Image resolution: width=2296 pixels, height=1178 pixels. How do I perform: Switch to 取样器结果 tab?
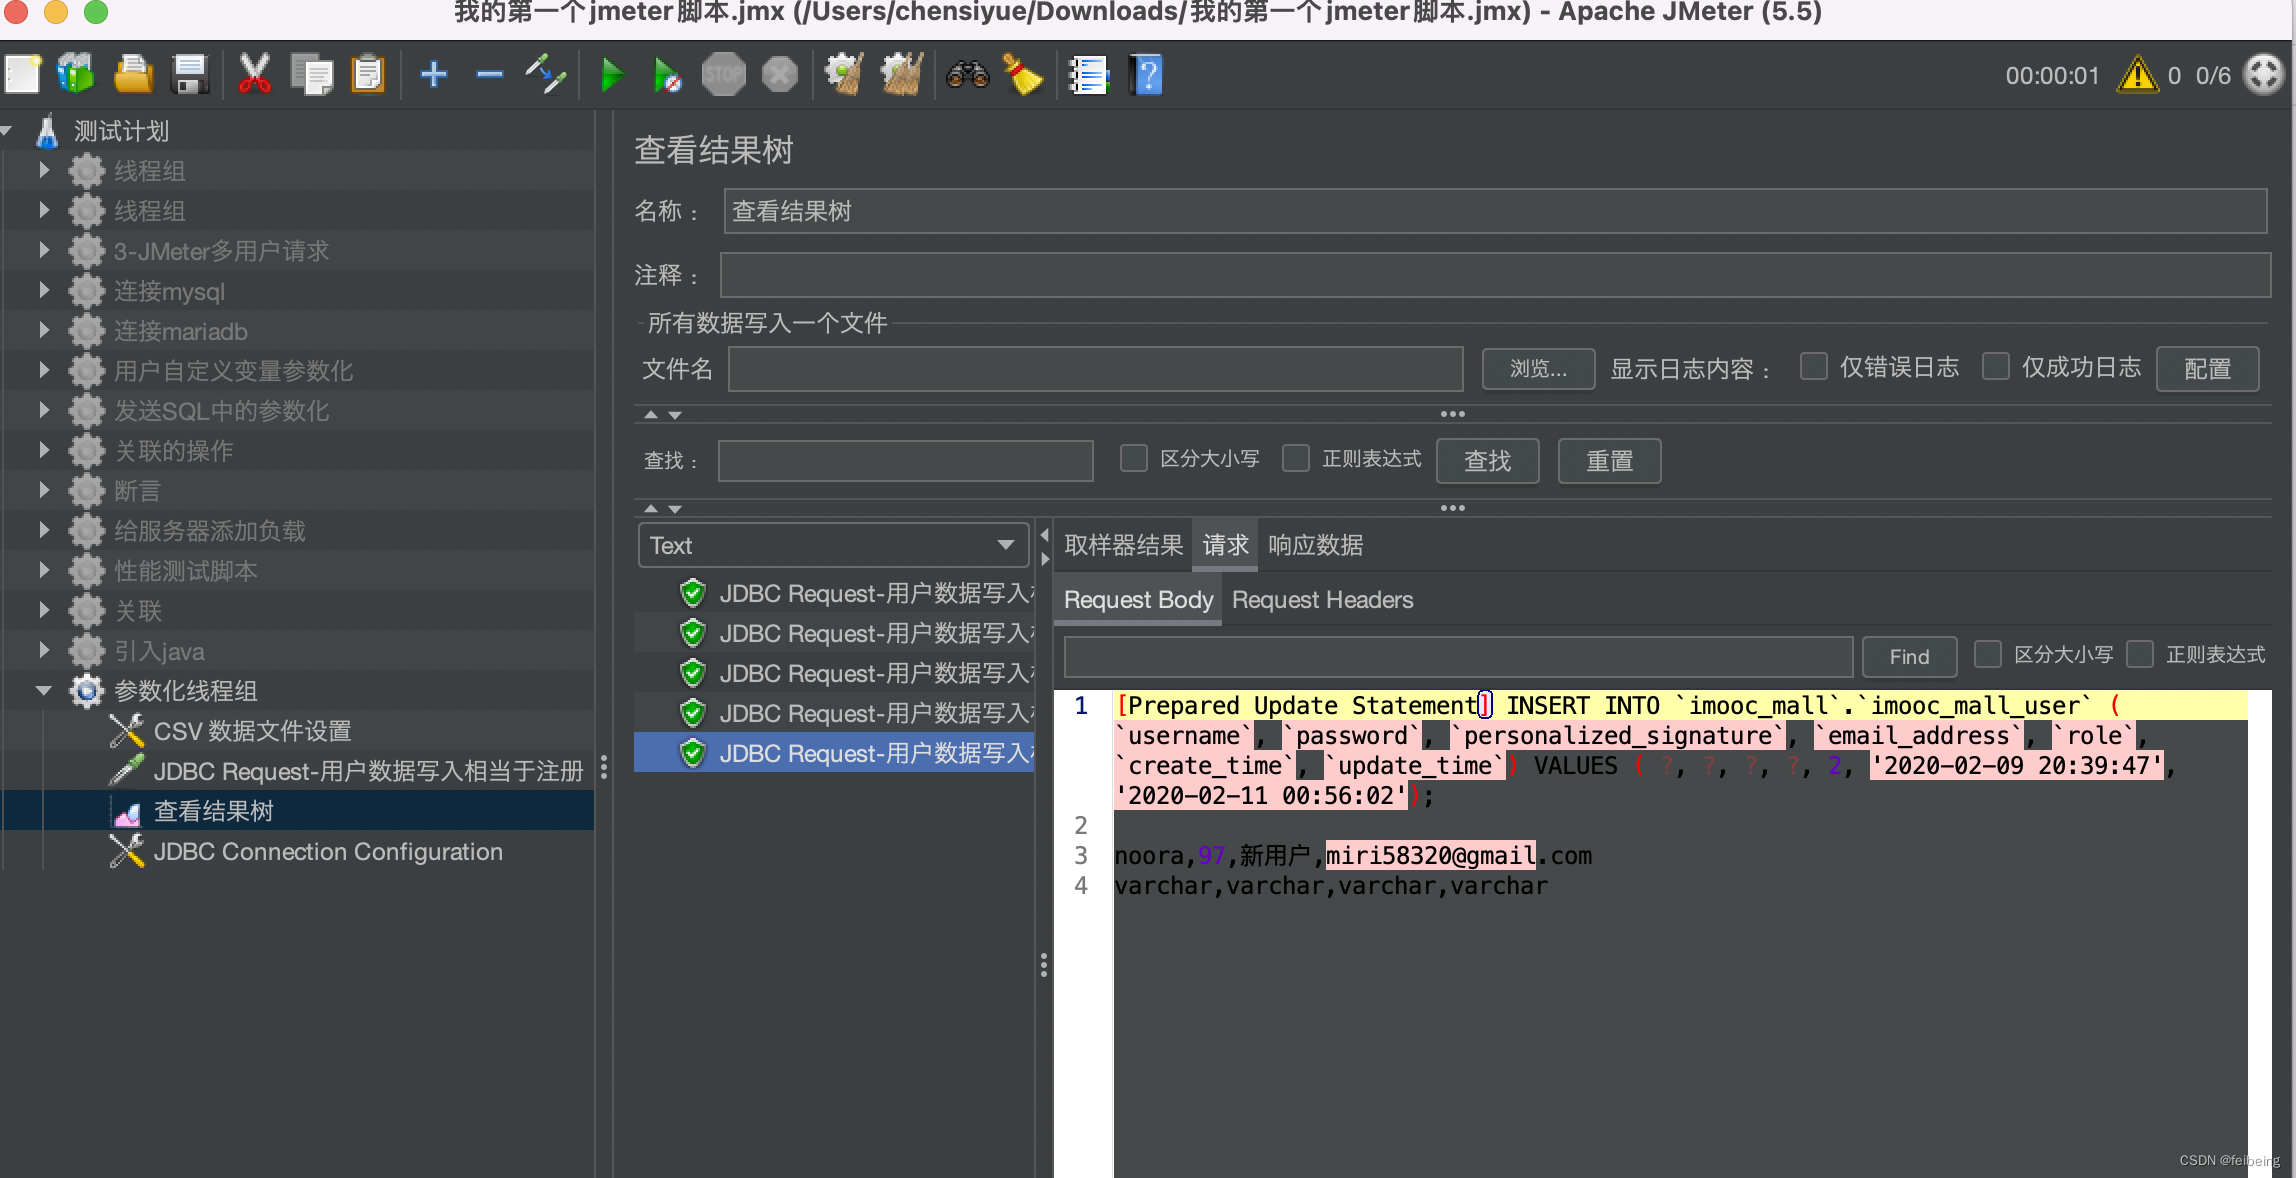tap(1123, 545)
